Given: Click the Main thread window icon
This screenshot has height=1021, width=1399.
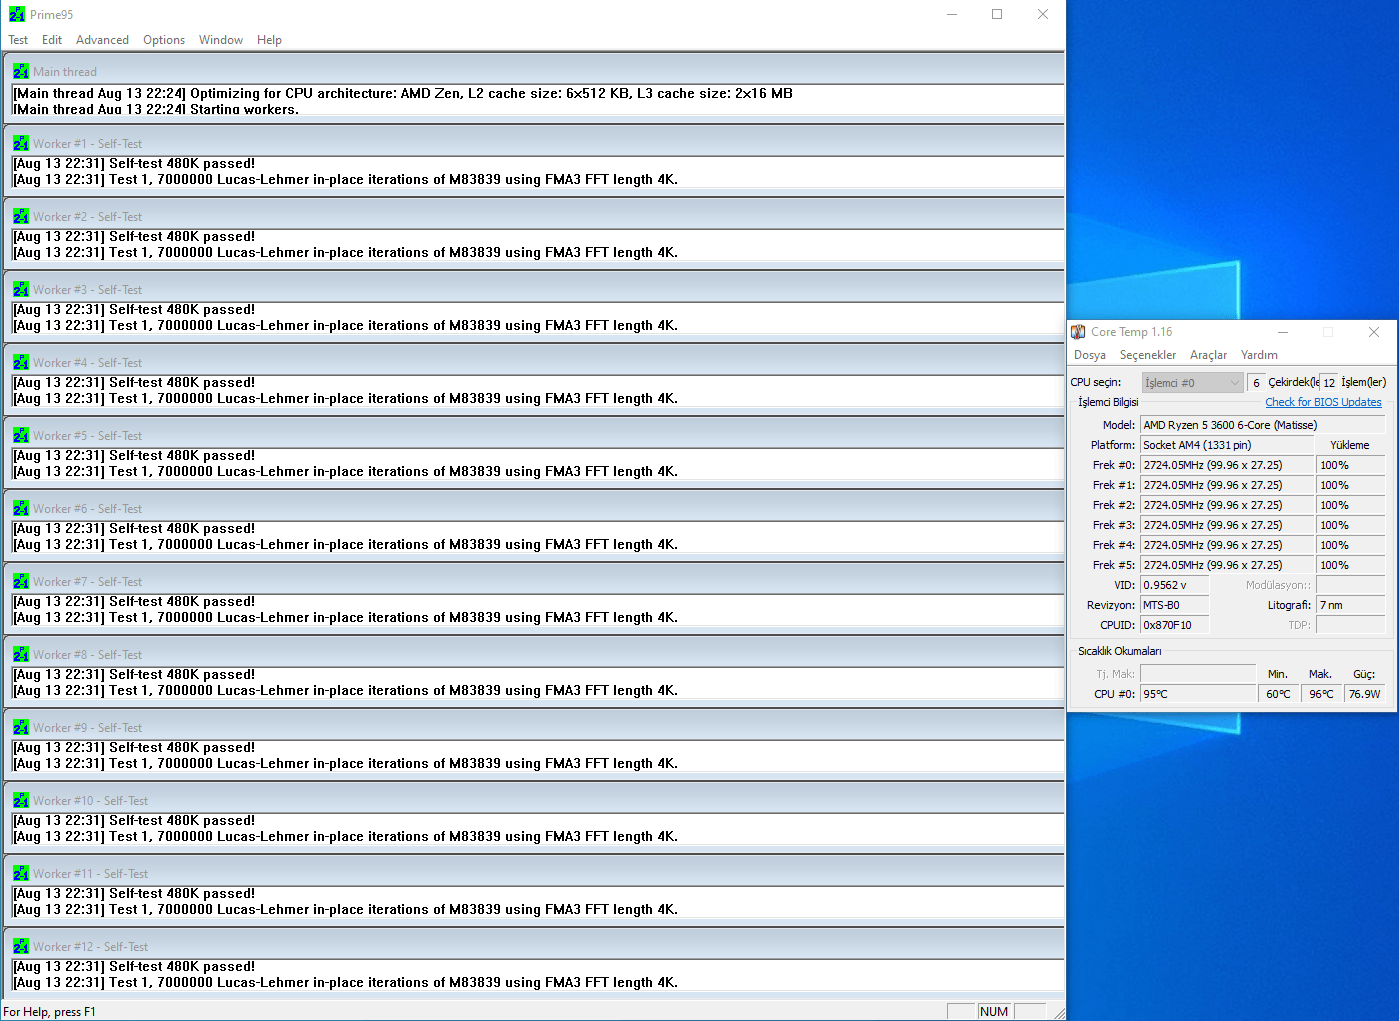Looking at the screenshot, I should (x=21, y=71).
